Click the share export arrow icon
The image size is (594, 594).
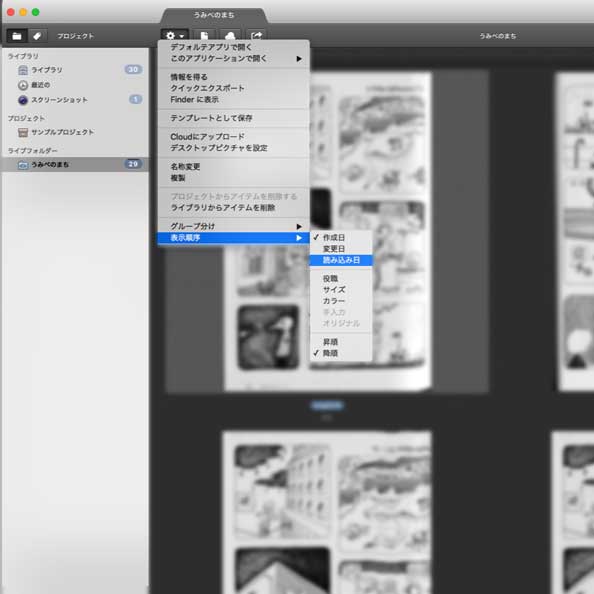pos(256,36)
